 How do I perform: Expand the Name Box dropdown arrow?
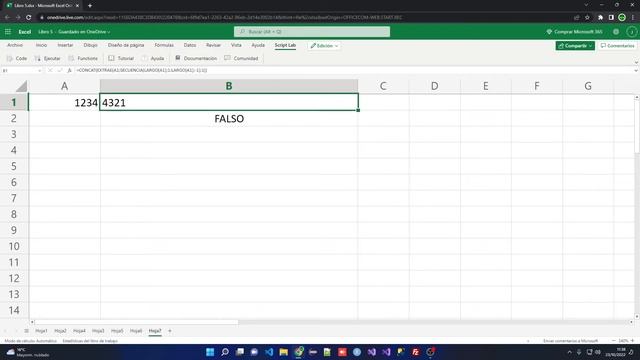click(40, 71)
